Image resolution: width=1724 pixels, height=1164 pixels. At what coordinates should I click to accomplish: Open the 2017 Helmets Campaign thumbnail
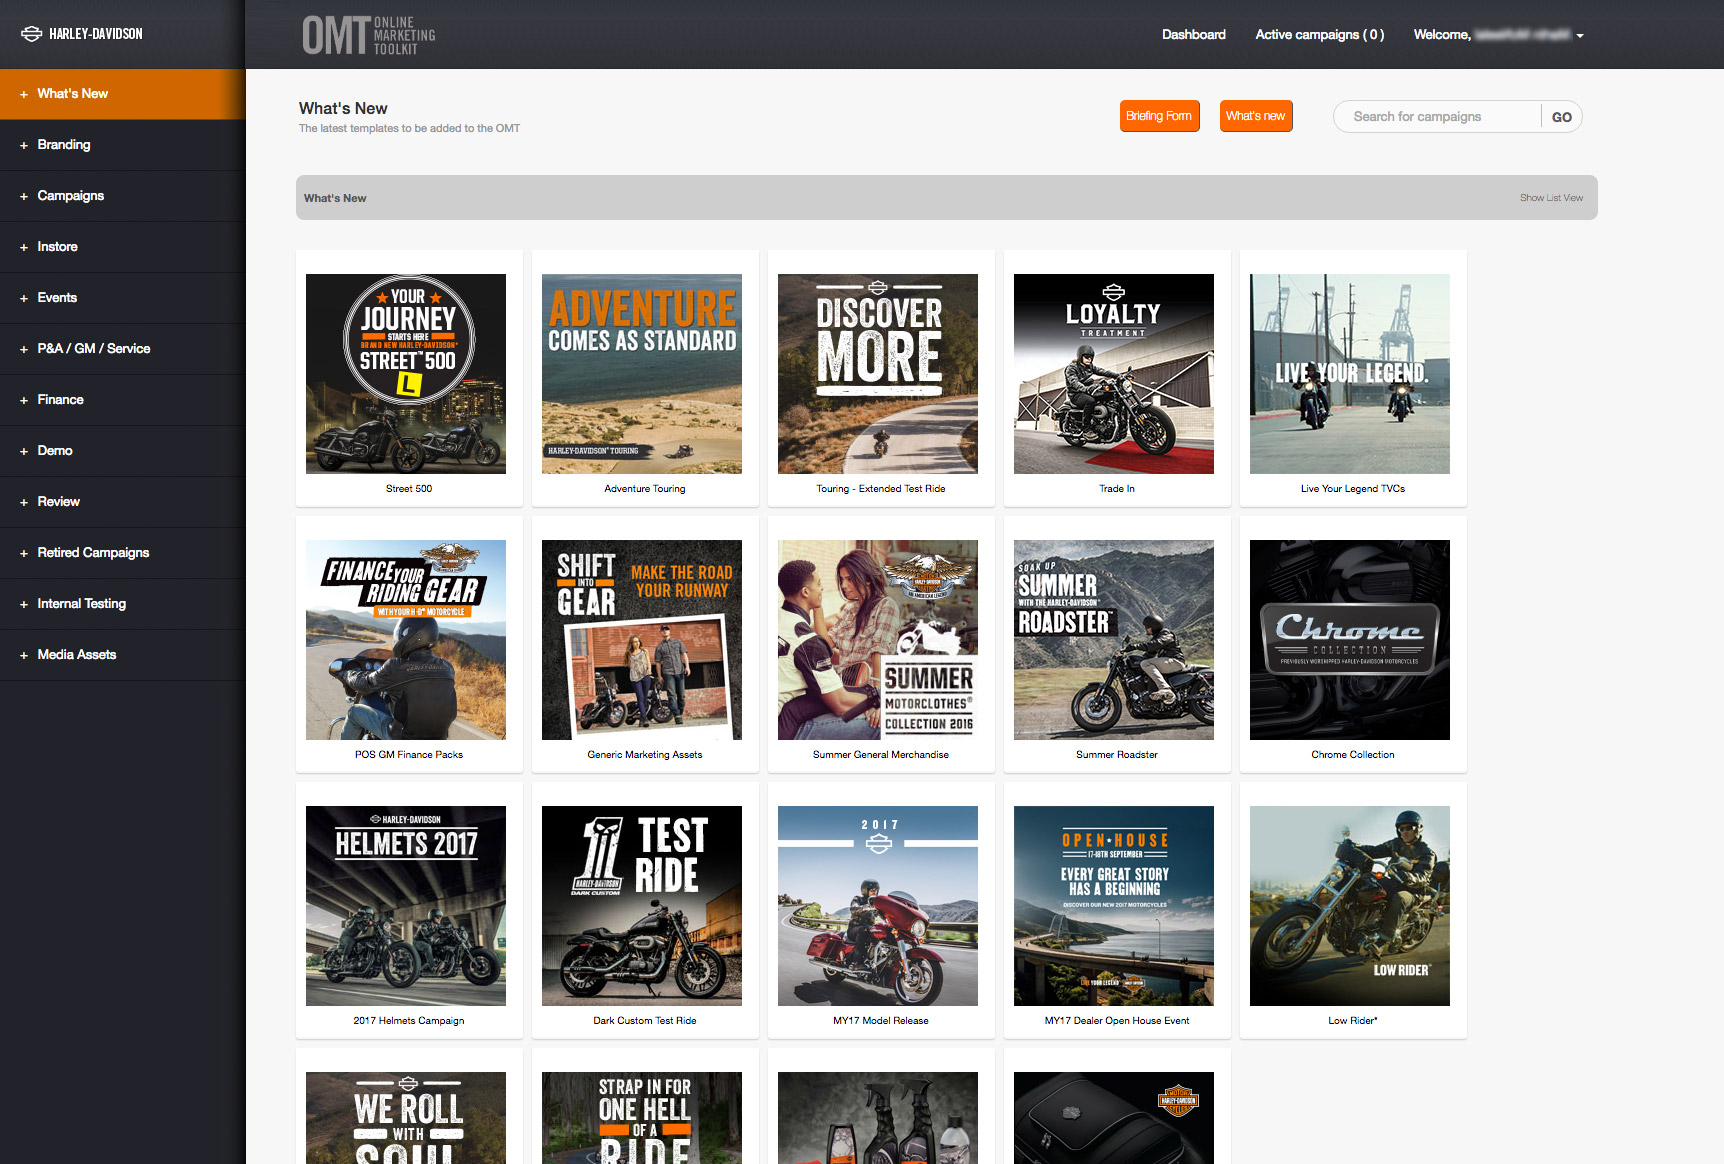coord(406,906)
